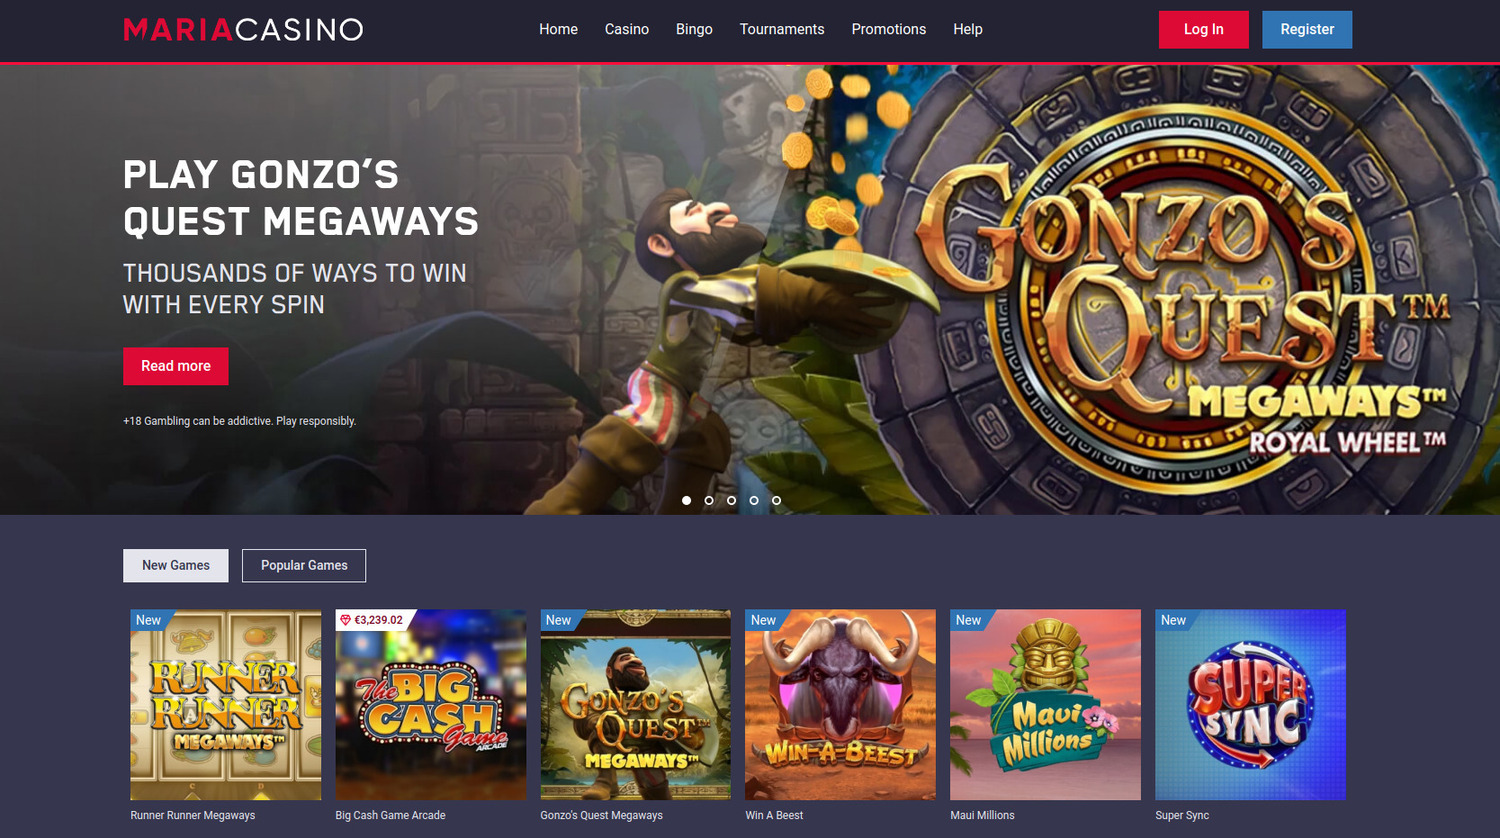Open the Tournaments menu item

click(782, 29)
